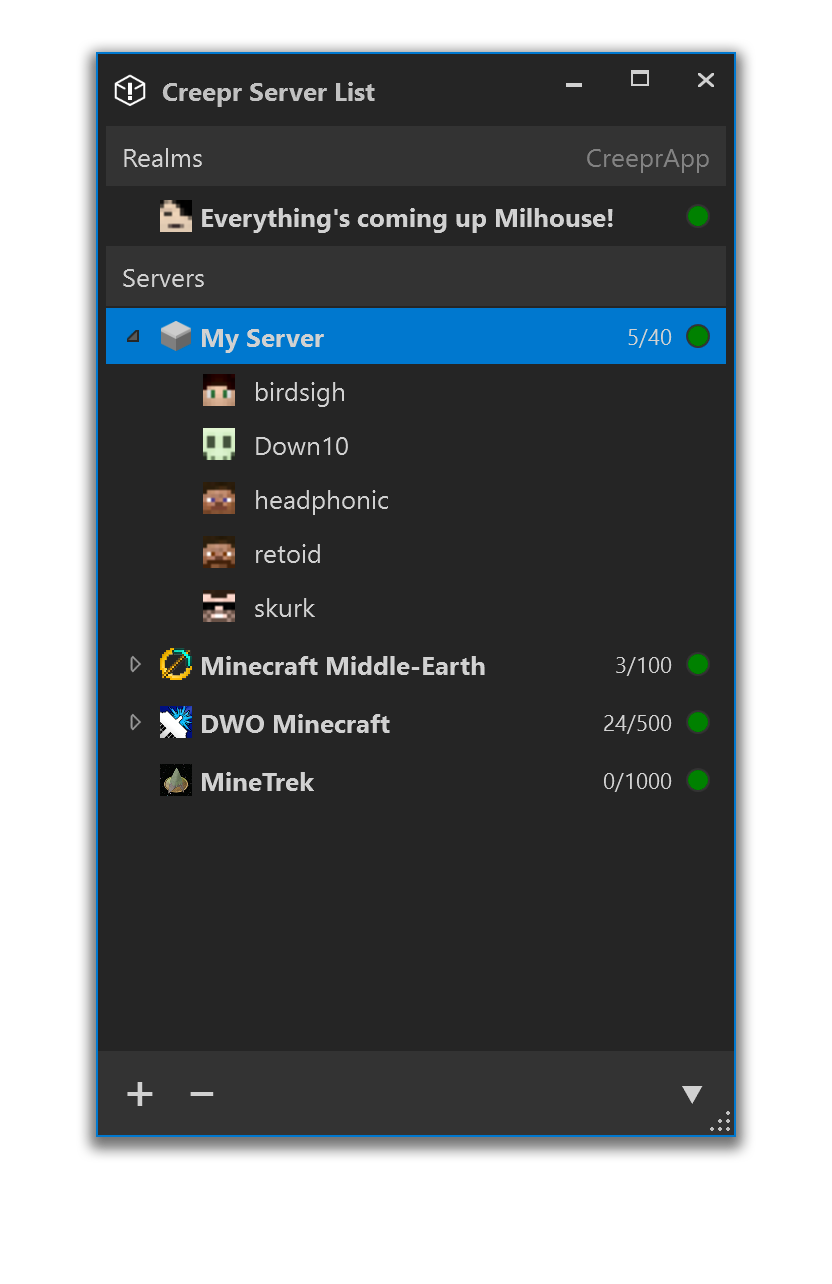Collapse the My Server player list
This screenshot has width=832, height=1284.
coord(133,337)
